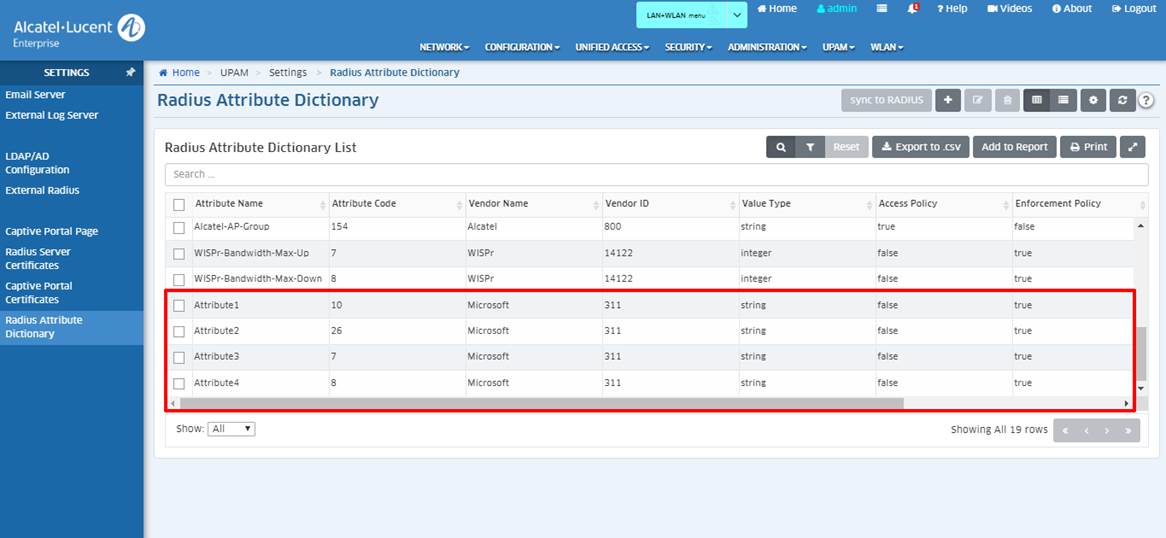1166x538 pixels.
Task: Tick the Attribute3 row checkbox
Action: coord(179,357)
